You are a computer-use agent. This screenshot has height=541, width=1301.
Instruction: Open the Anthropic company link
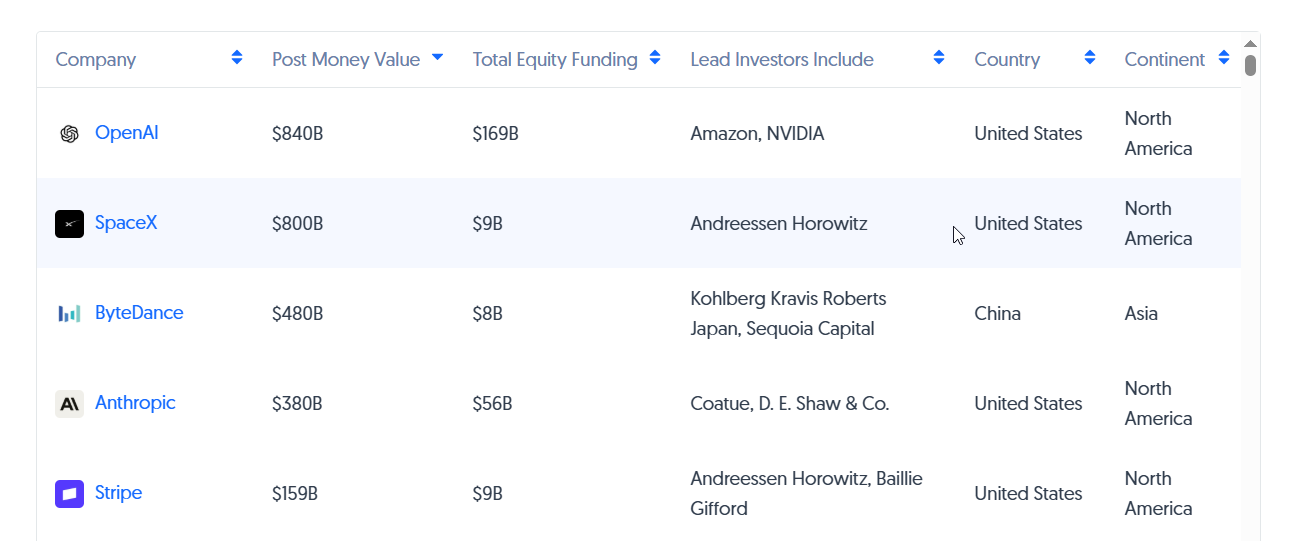pyautogui.click(x=135, y=403)
